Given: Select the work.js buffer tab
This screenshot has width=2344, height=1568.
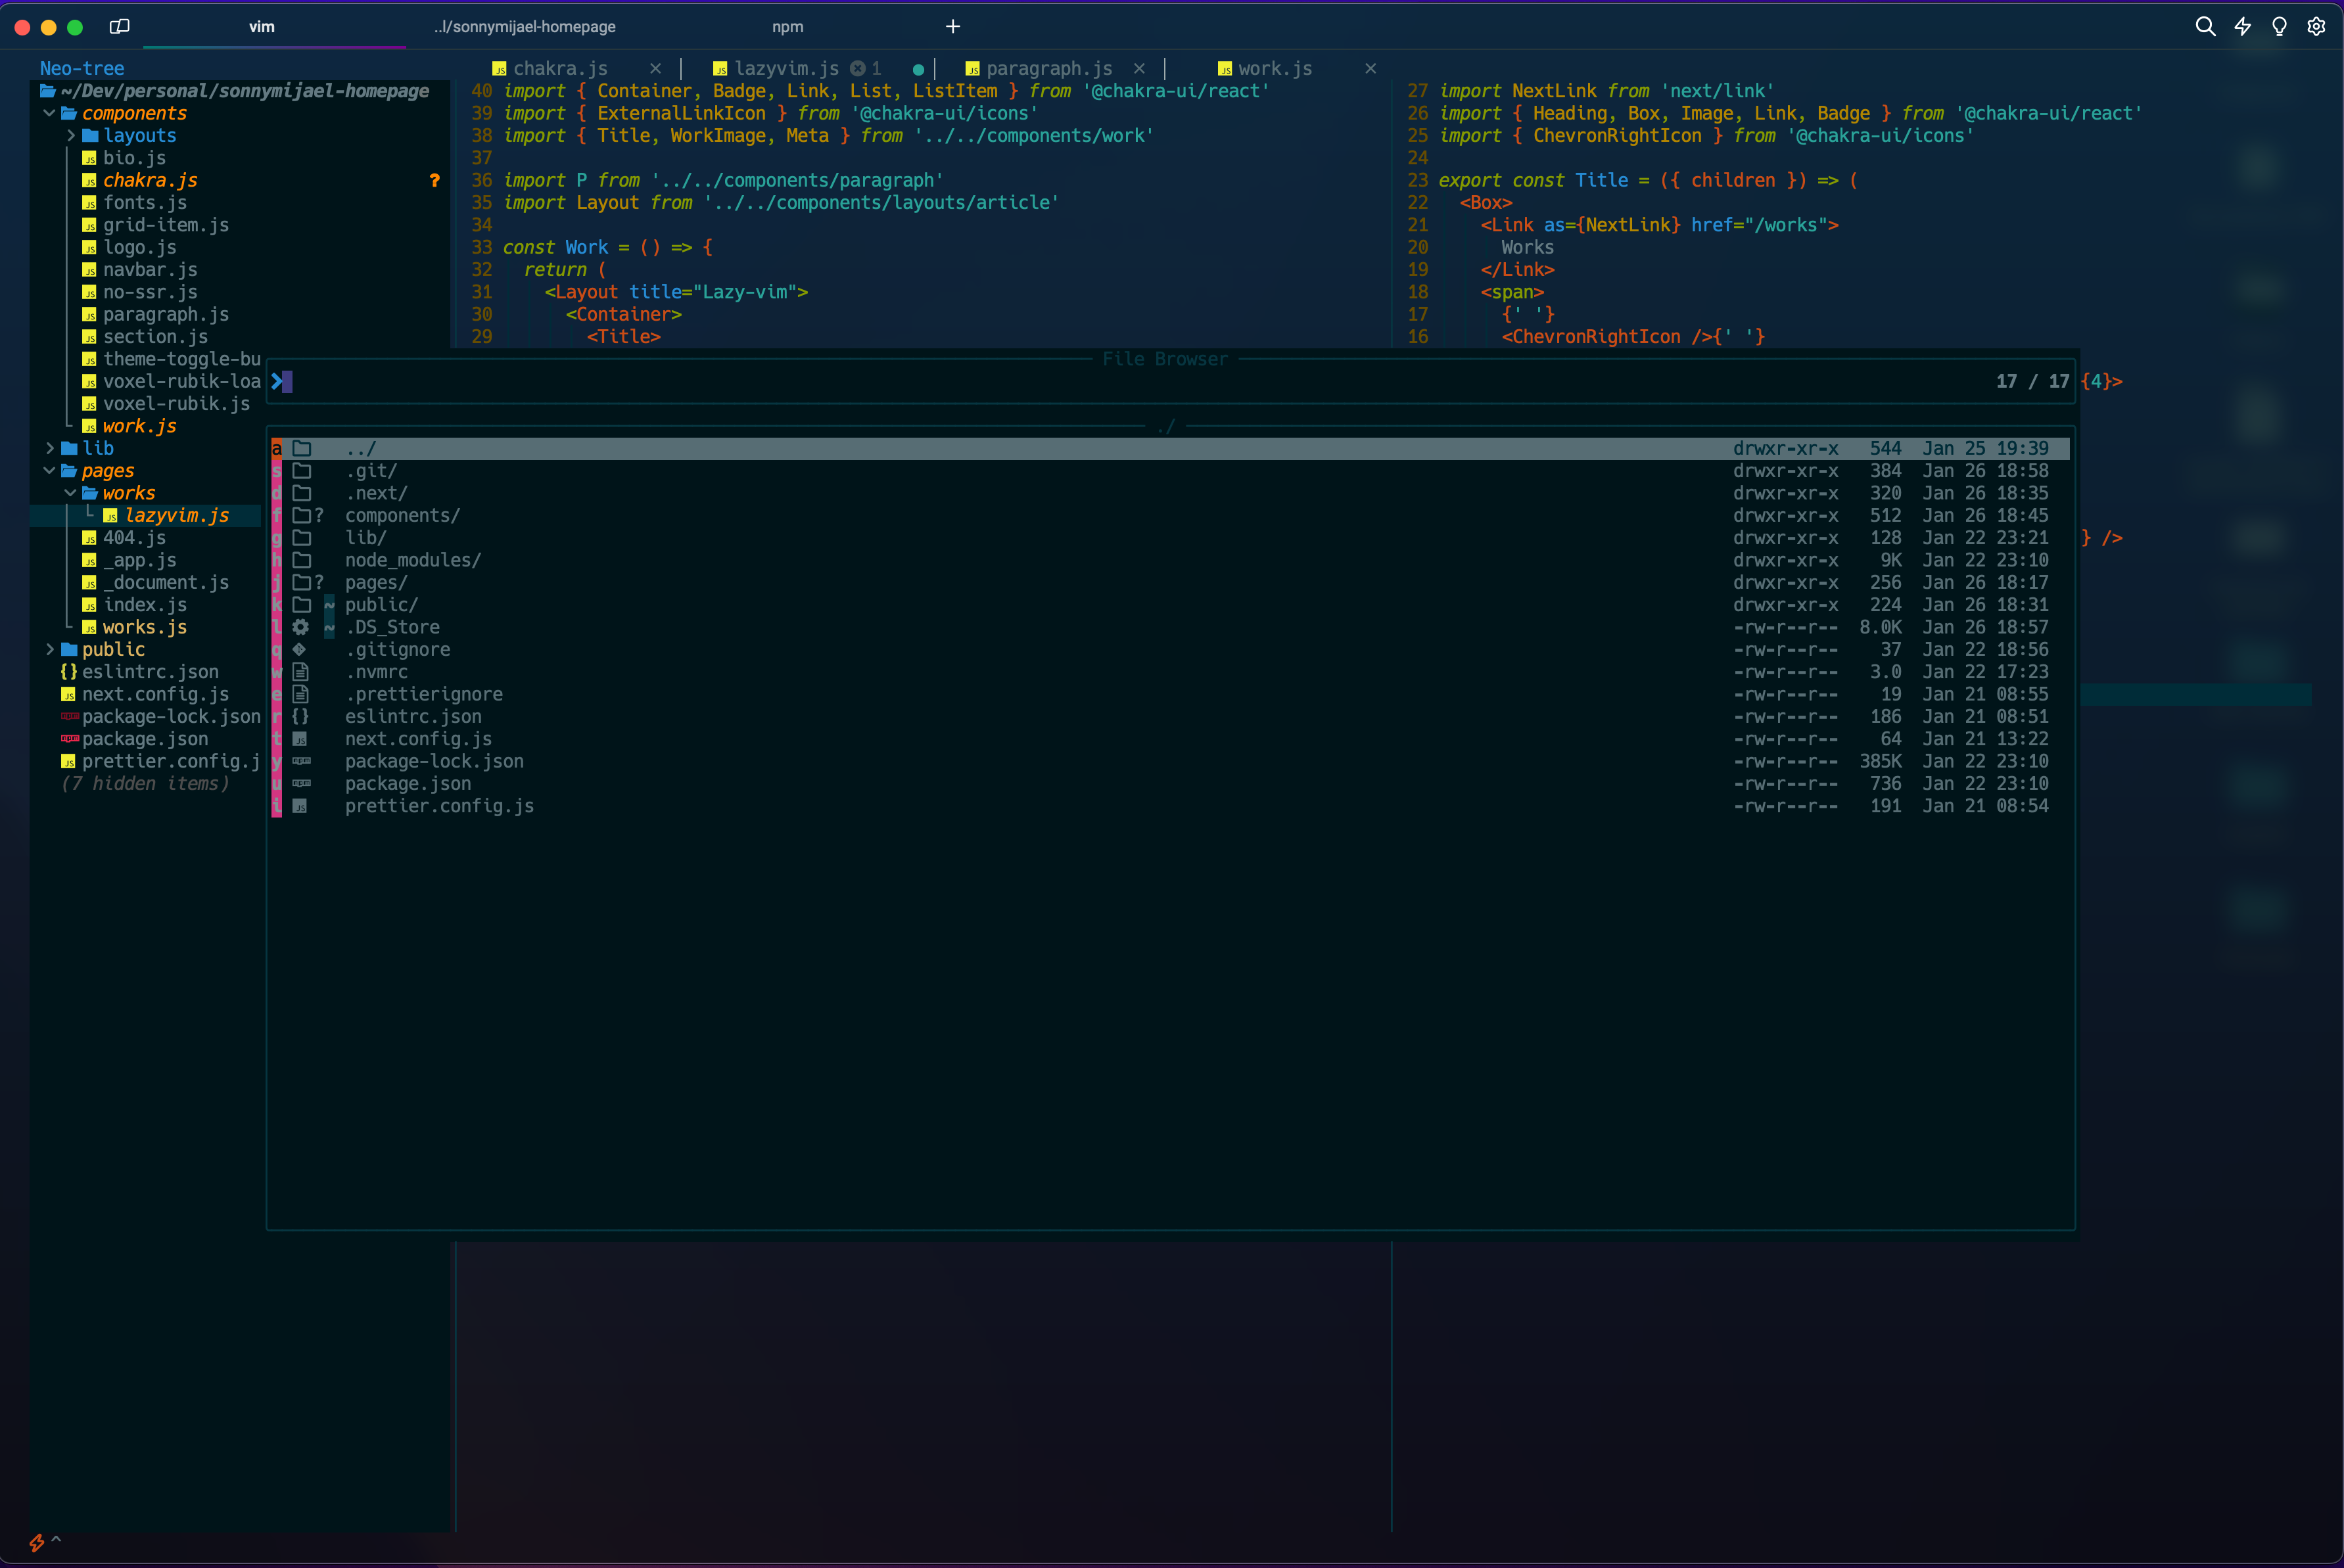Looking at the screenshot, I should click(x=1275, y=68).
